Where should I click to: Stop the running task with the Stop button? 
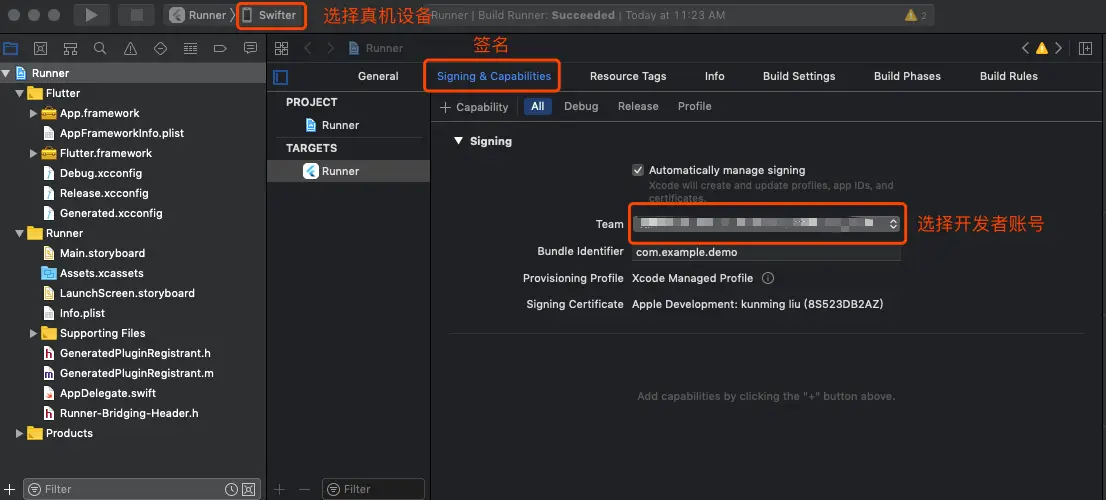pyautogui.click(x=136, y=15)
